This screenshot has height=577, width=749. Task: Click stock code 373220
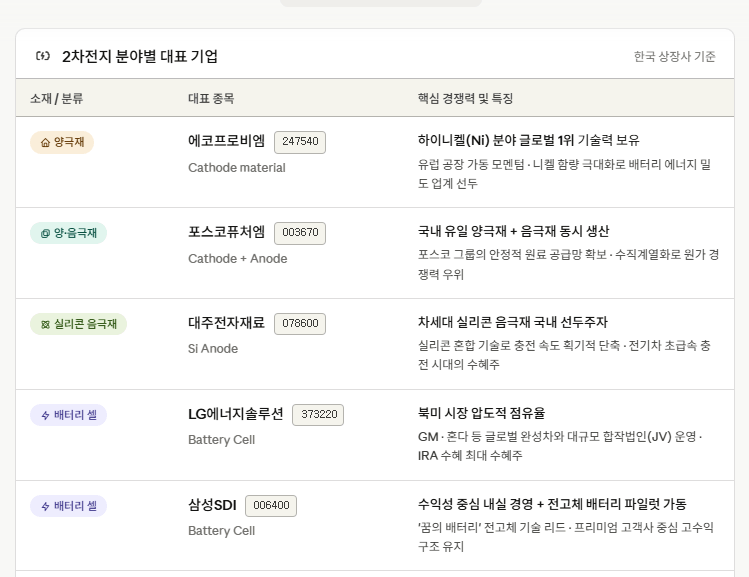tap(318, 415)
